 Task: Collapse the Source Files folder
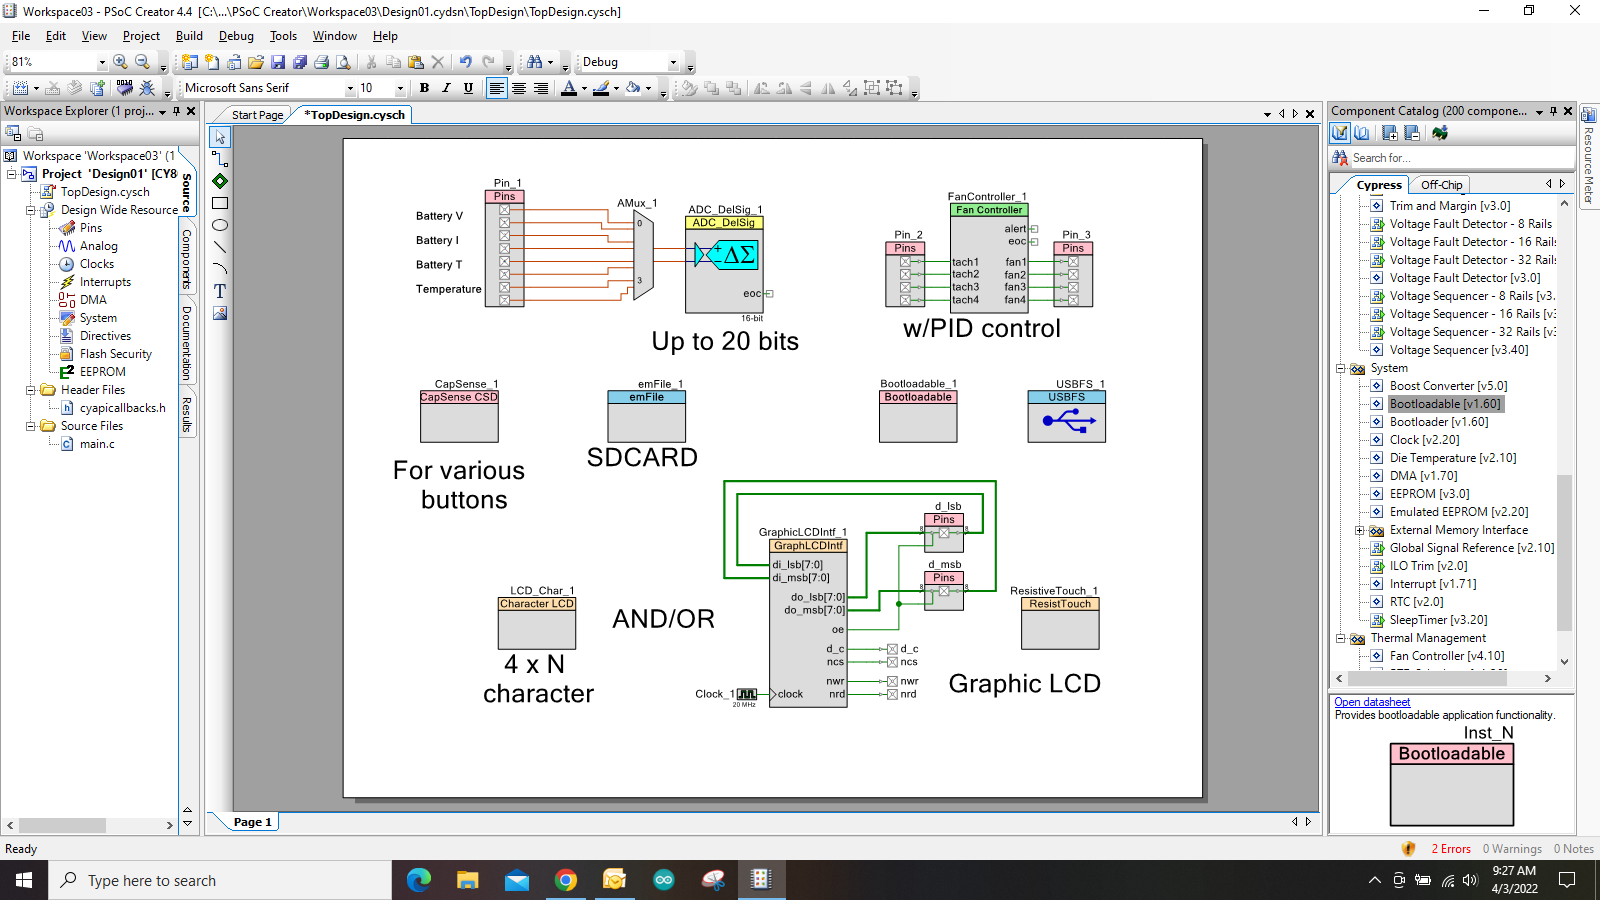(x=30, y=426)
